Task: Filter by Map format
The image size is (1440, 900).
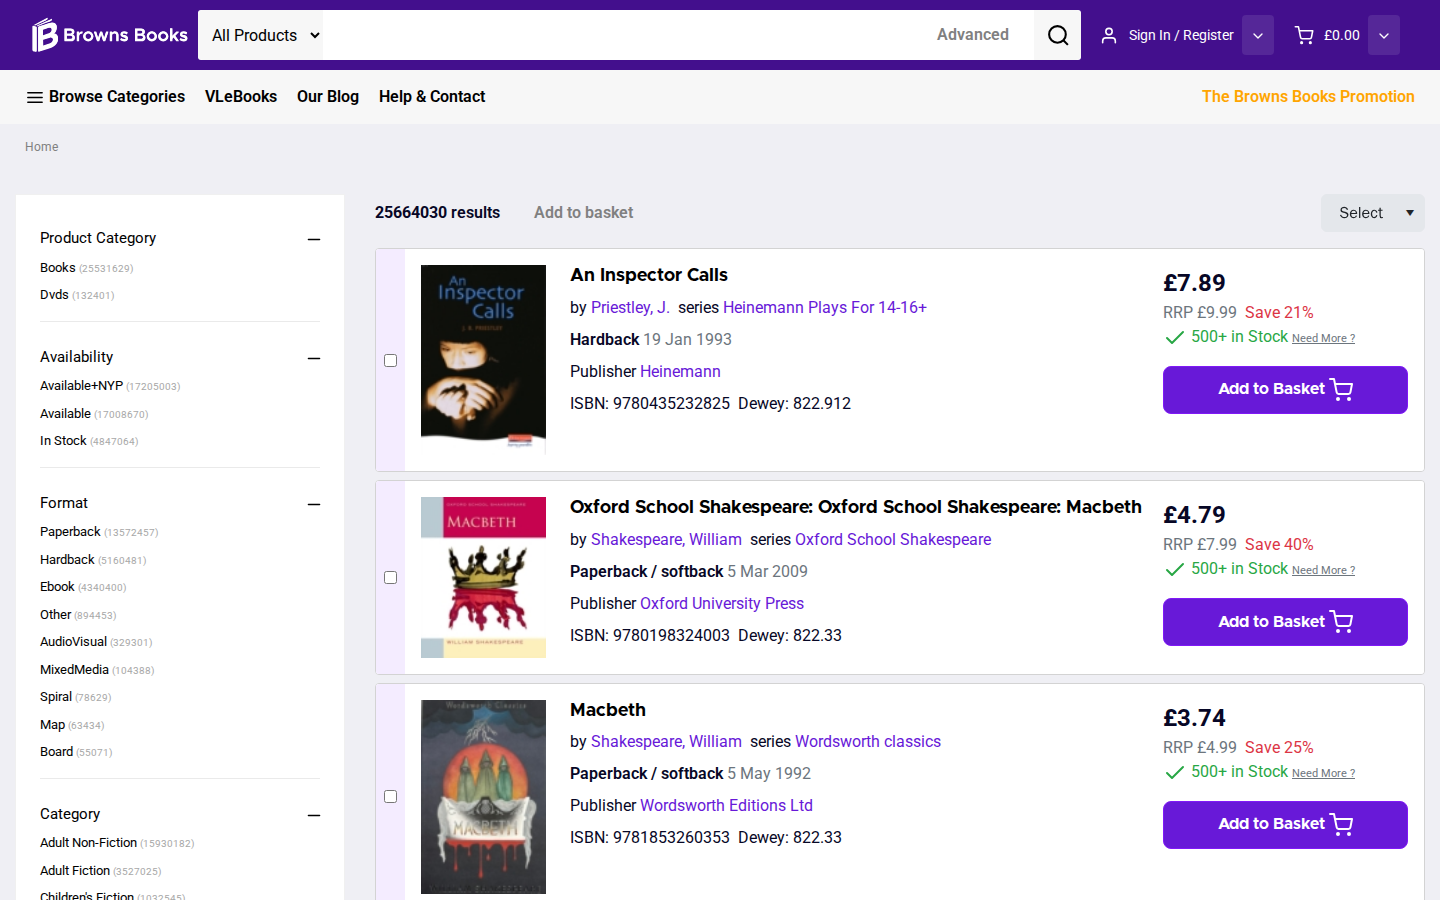Action: [x=52, y=725]
